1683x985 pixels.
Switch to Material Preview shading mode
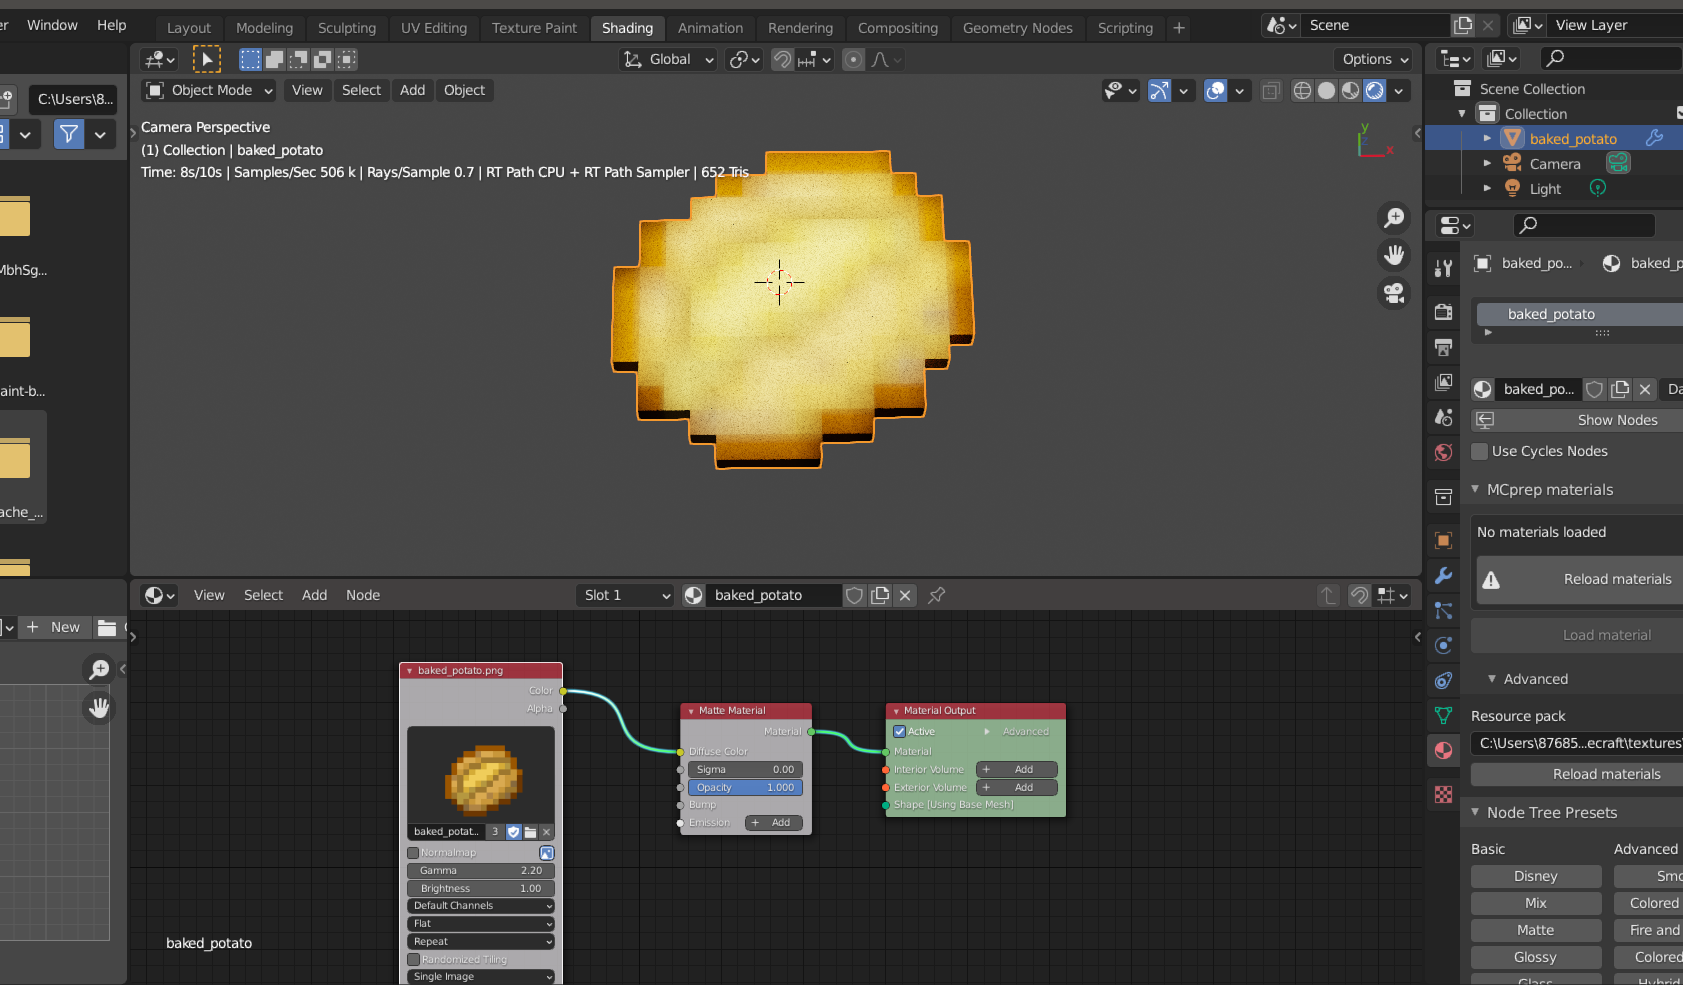coord(1350,90)
